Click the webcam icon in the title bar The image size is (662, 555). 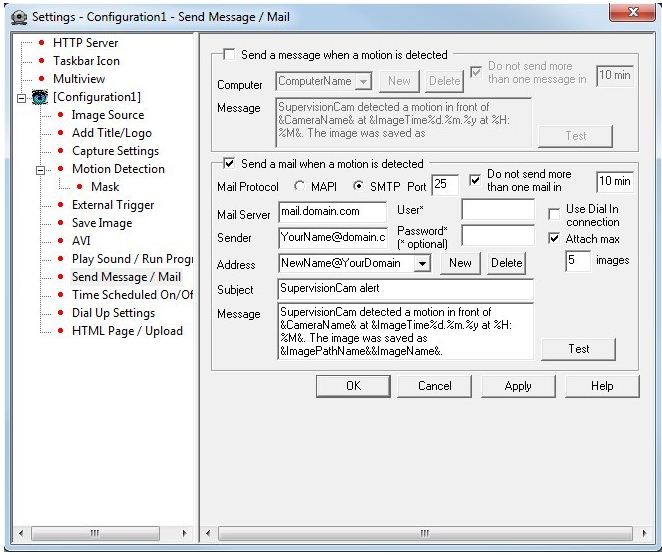[19, 17]
